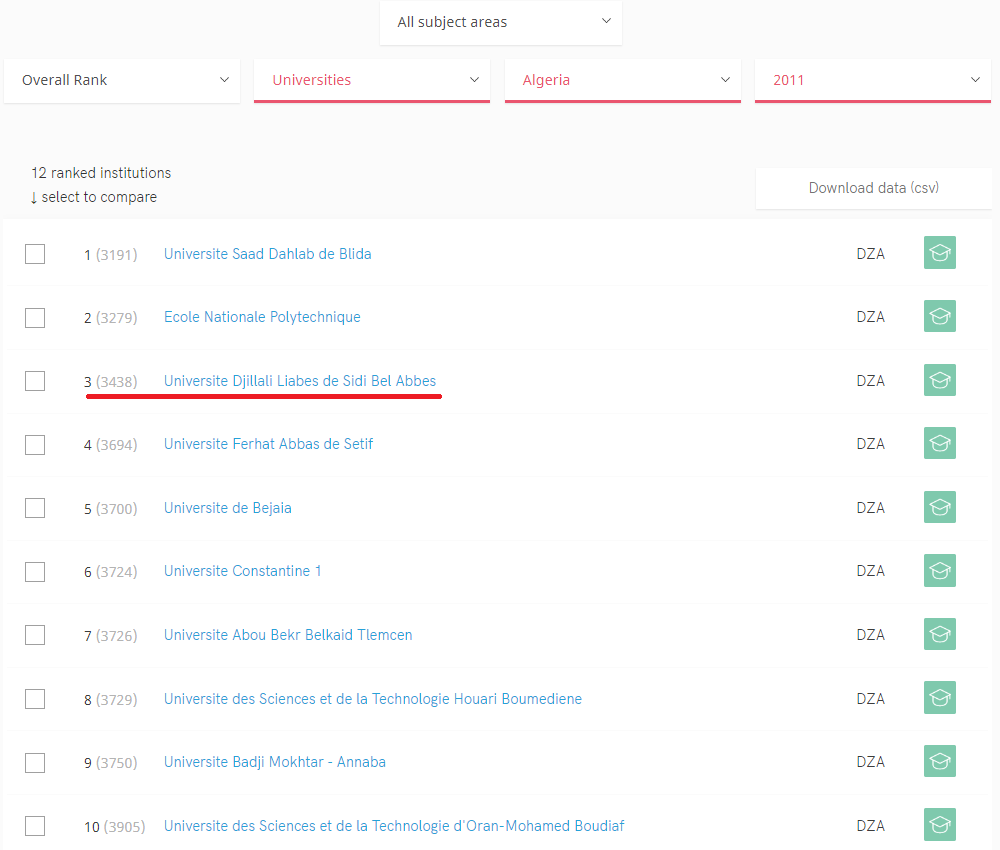Click graduation cap icon for Ecole Nationale Polytechnique

(x=939, y=316)
